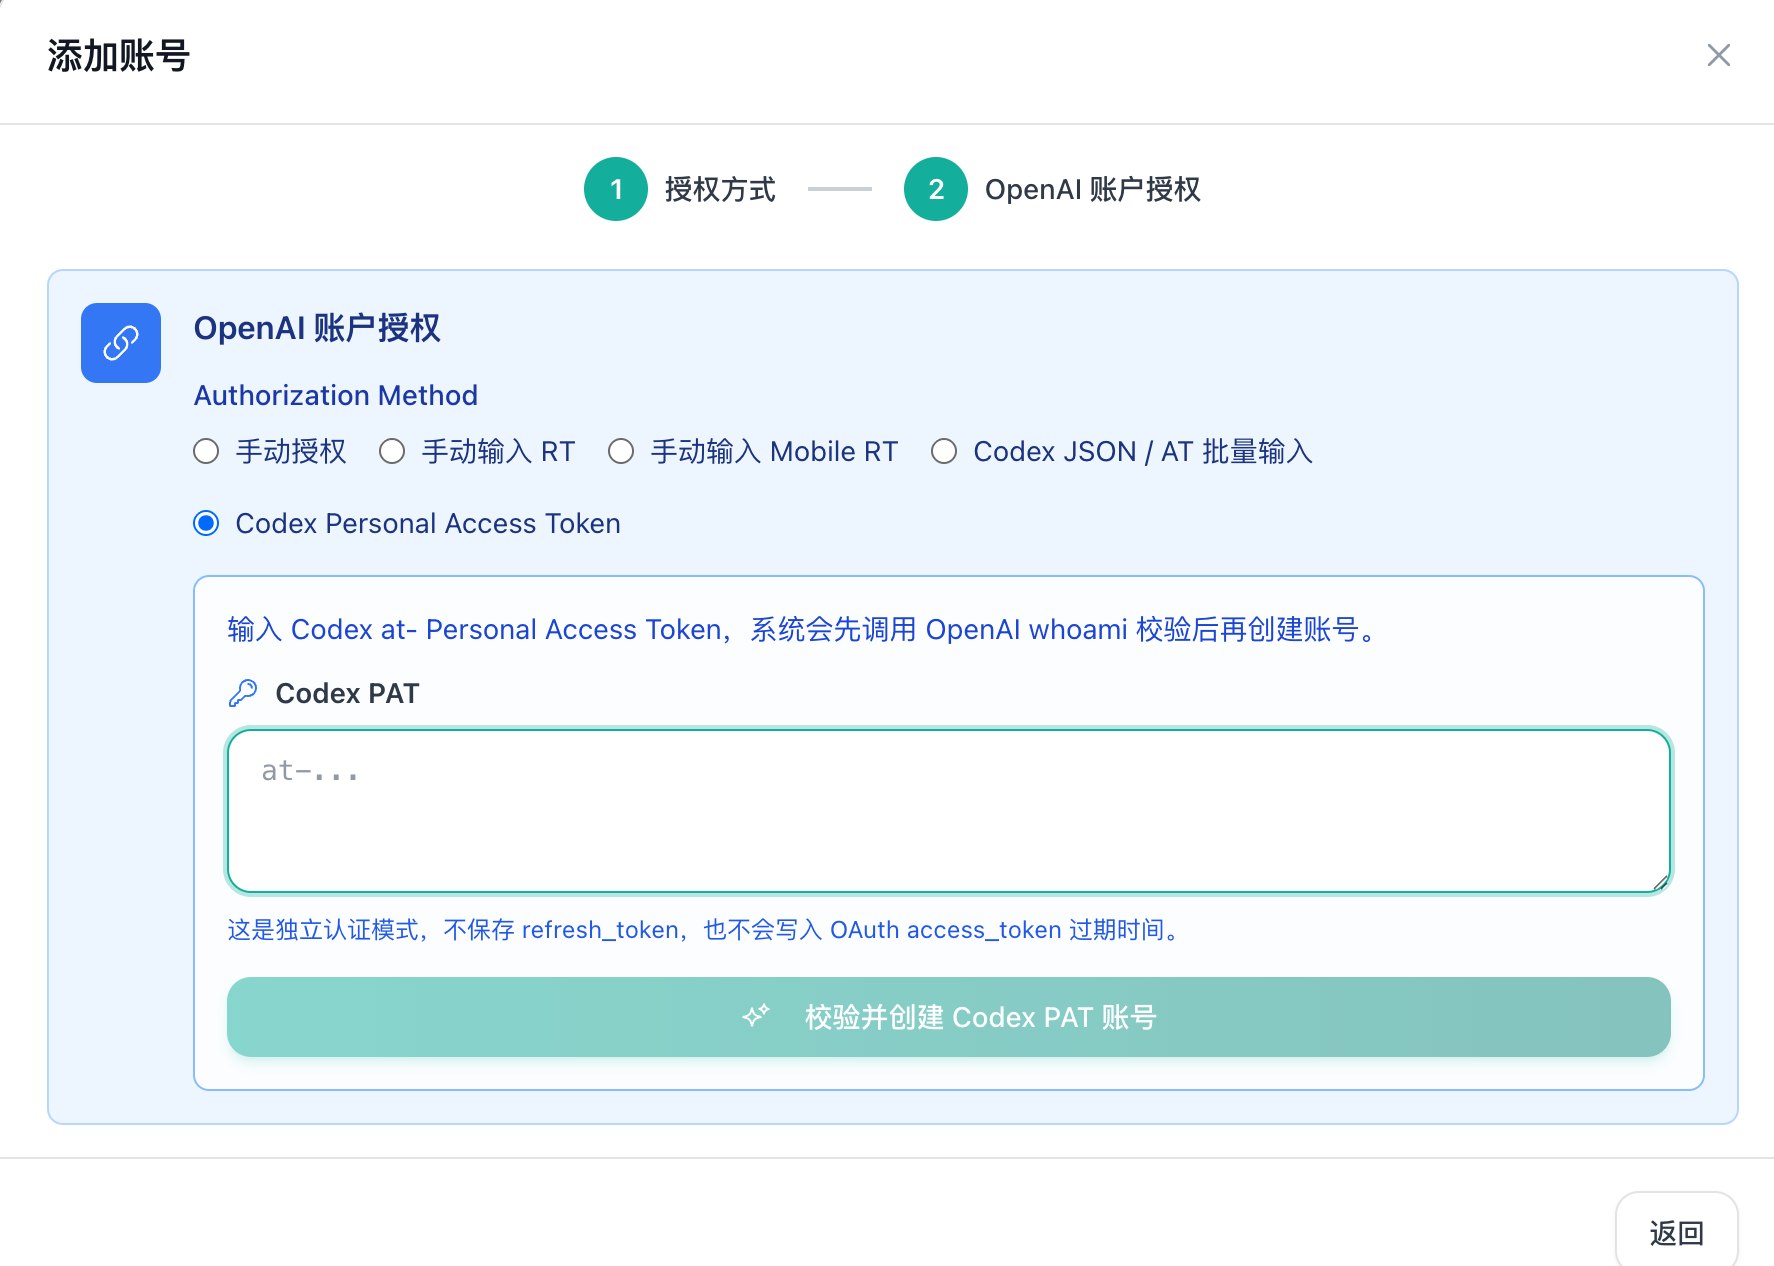The width and height of the screenshot is (1774, 1266).
Task: Click the key icon beside Codex PAT
Action: click(x=243, y=693)
